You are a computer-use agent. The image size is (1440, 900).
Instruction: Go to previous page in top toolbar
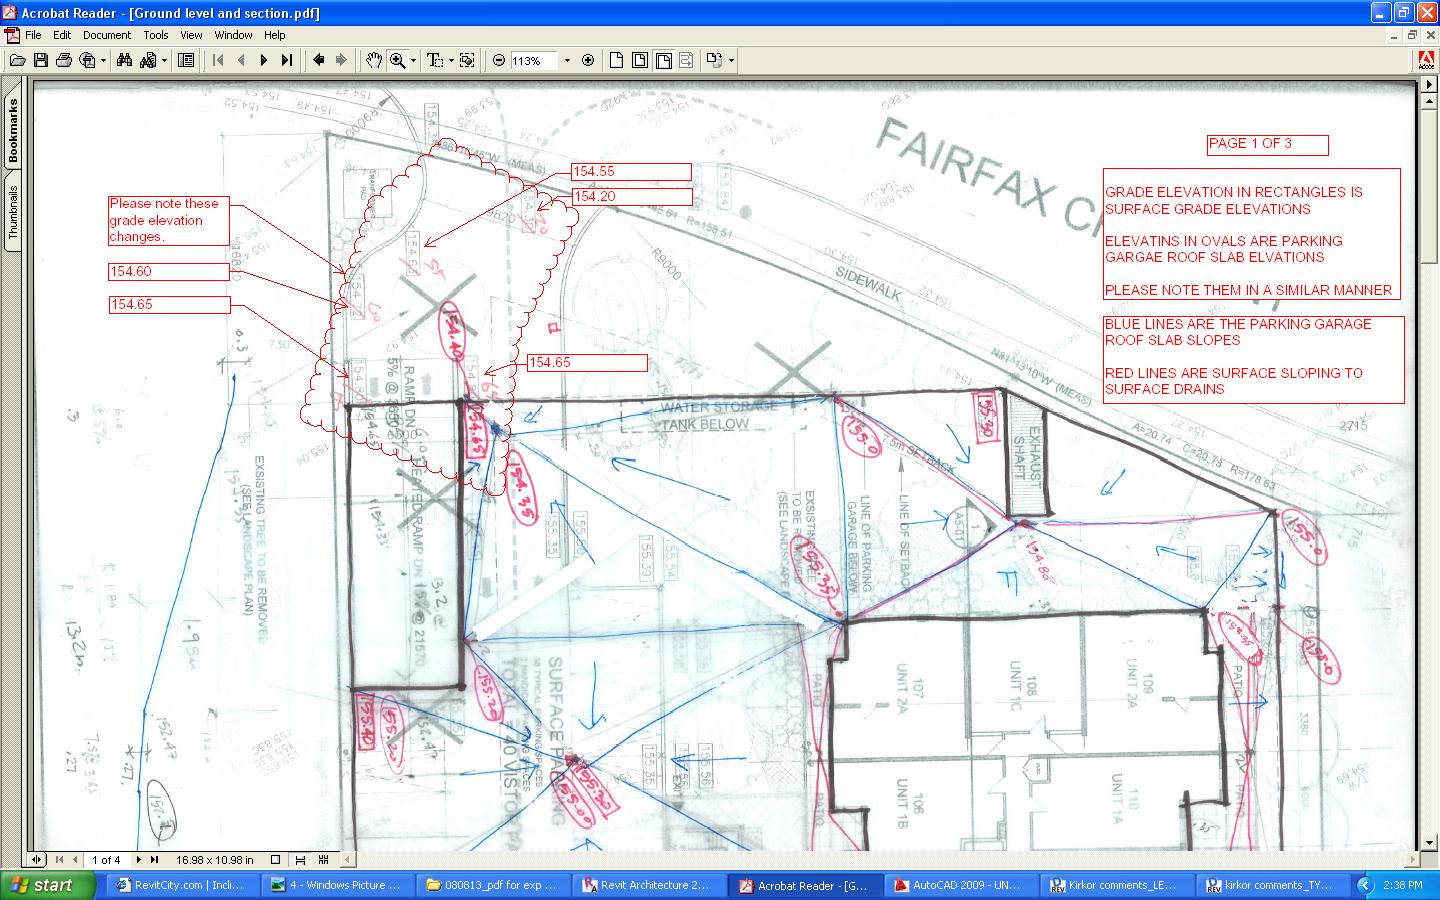click(x=241, y=60)
